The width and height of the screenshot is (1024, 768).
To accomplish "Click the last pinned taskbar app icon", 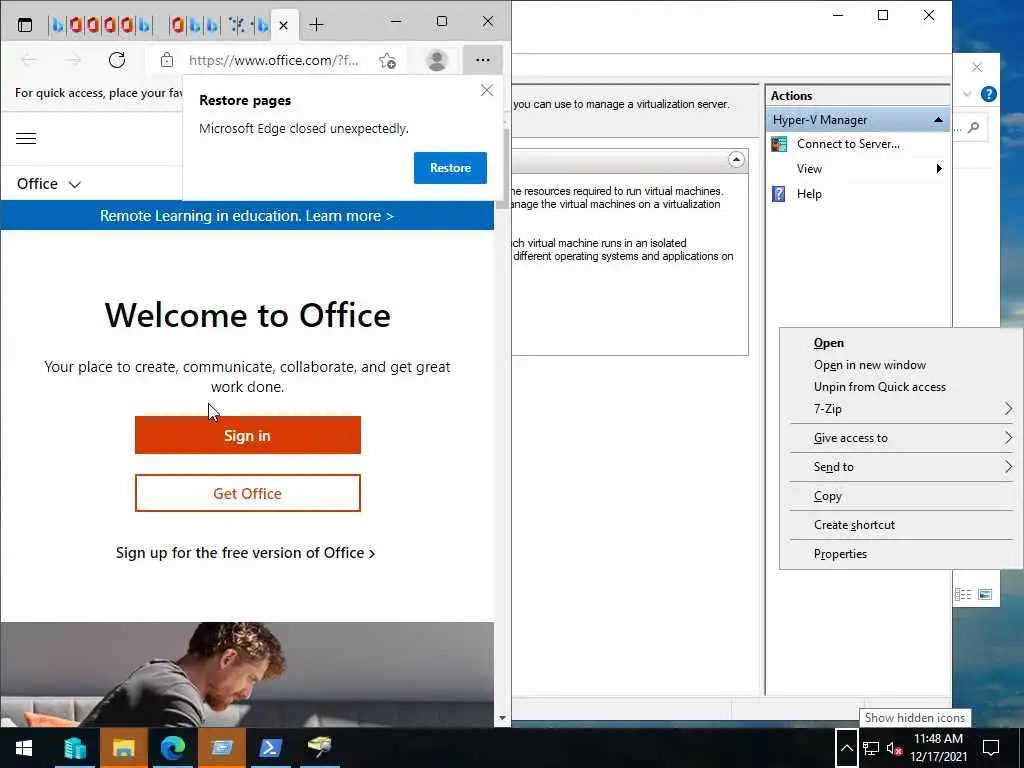I will (x=320, y=748).
